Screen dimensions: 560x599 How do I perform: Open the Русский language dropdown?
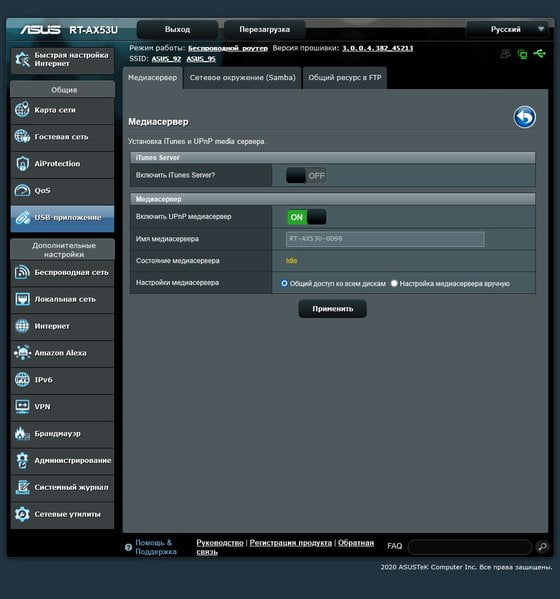coord(507,29)
